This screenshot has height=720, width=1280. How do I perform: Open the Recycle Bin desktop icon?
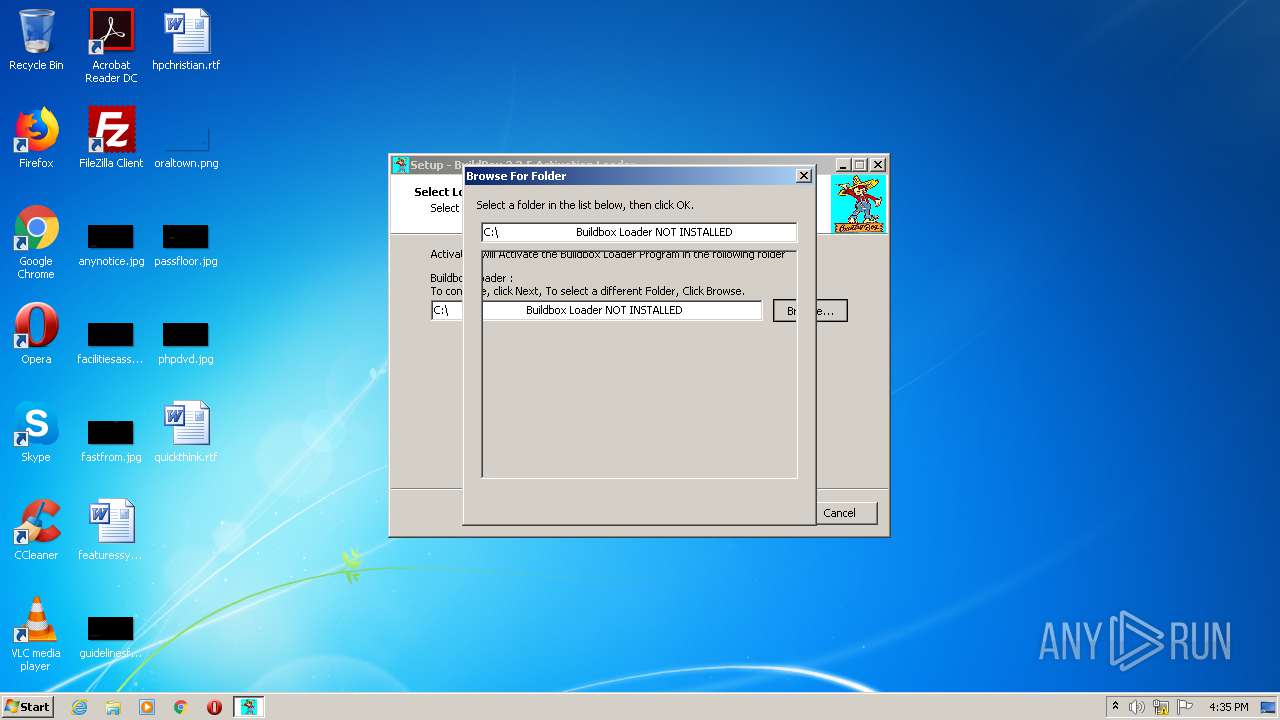pos(36,40)
